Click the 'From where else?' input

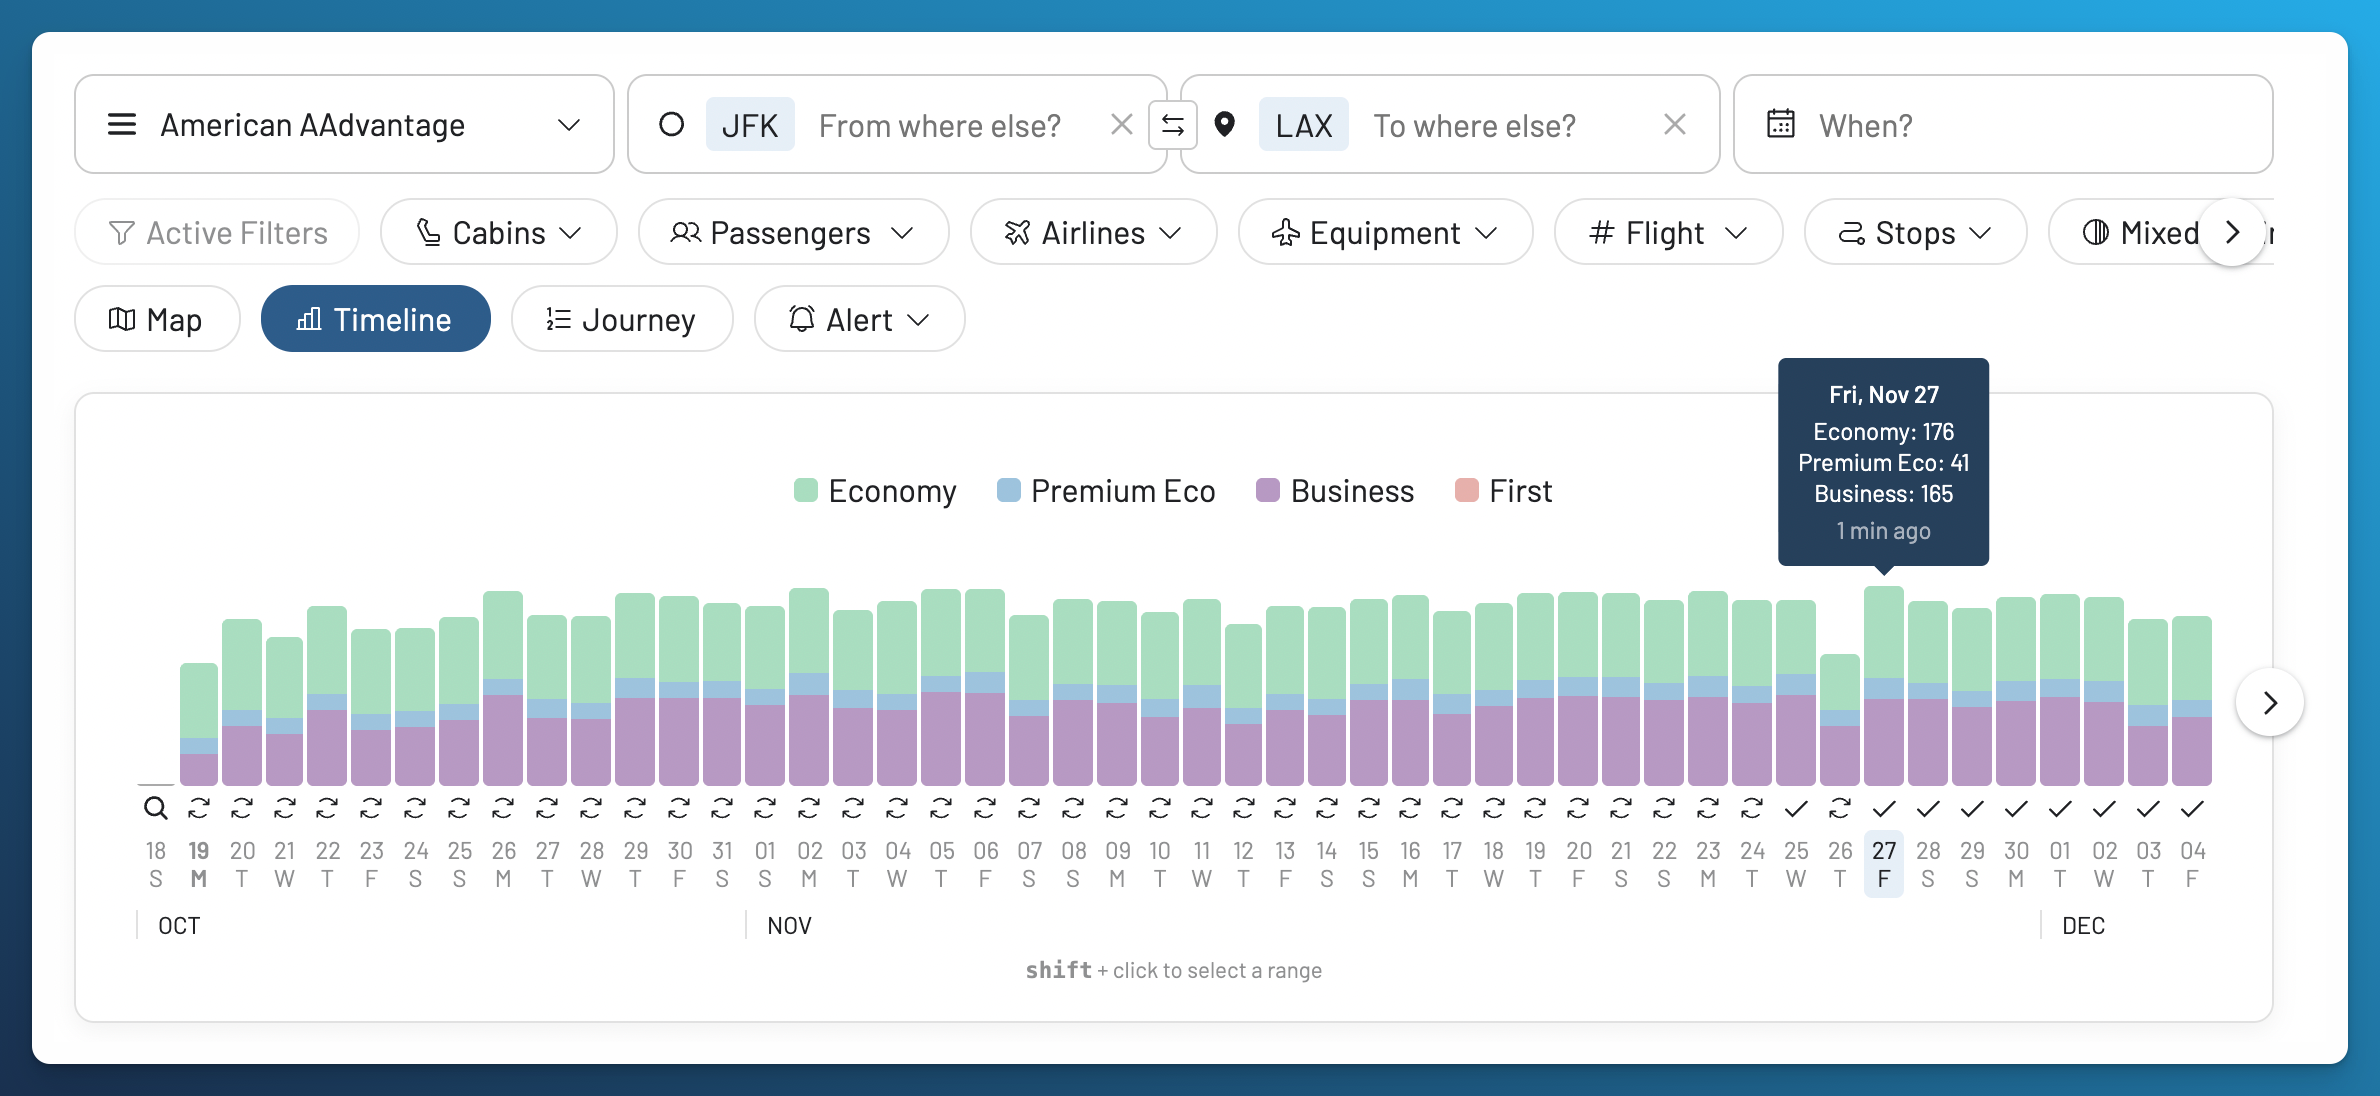(940, 126)
